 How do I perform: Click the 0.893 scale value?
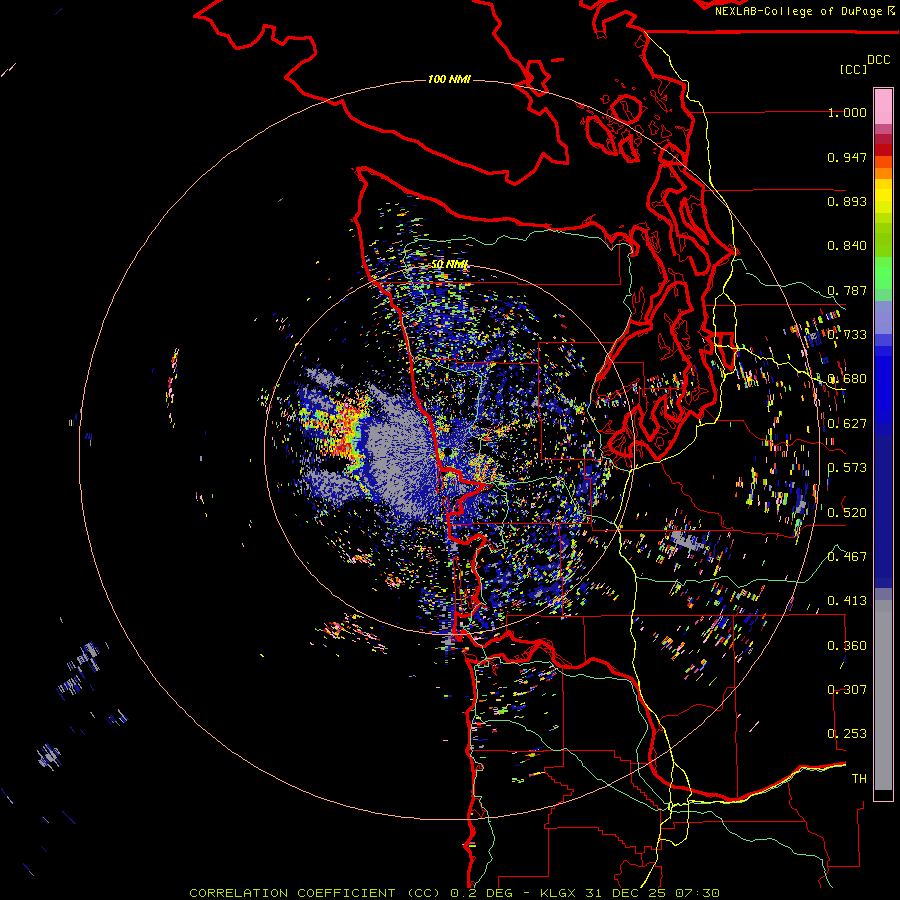click(847, 201)
